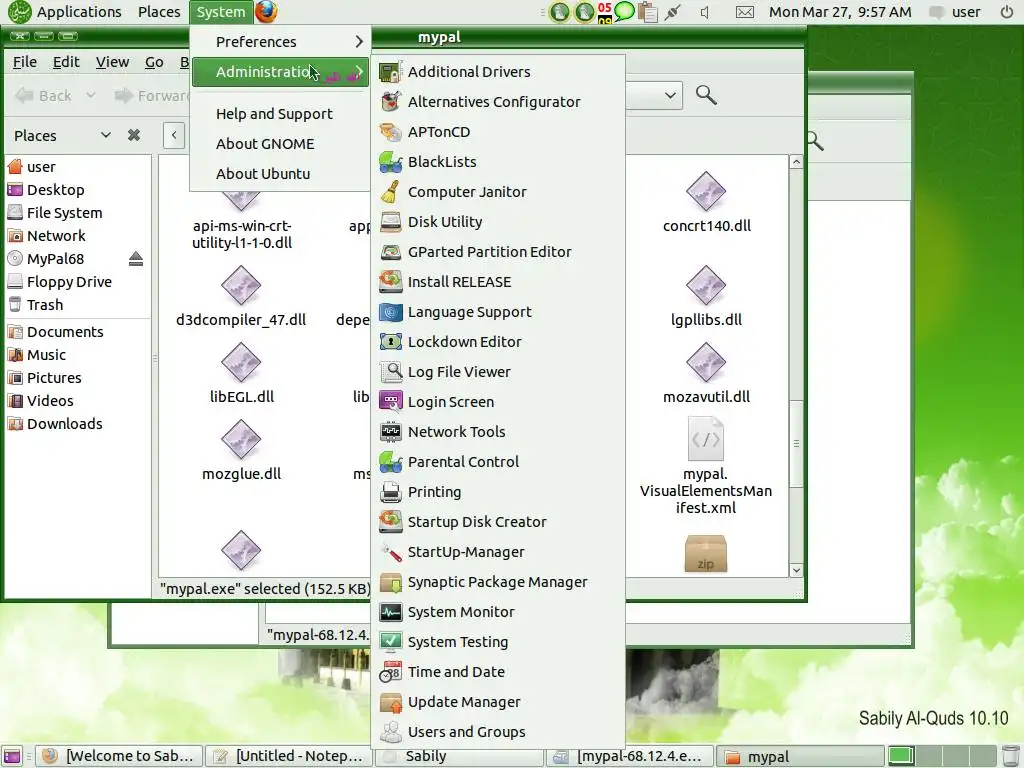
Task: Switch to Sabily taskbar window
Action: tap(458, 756)
